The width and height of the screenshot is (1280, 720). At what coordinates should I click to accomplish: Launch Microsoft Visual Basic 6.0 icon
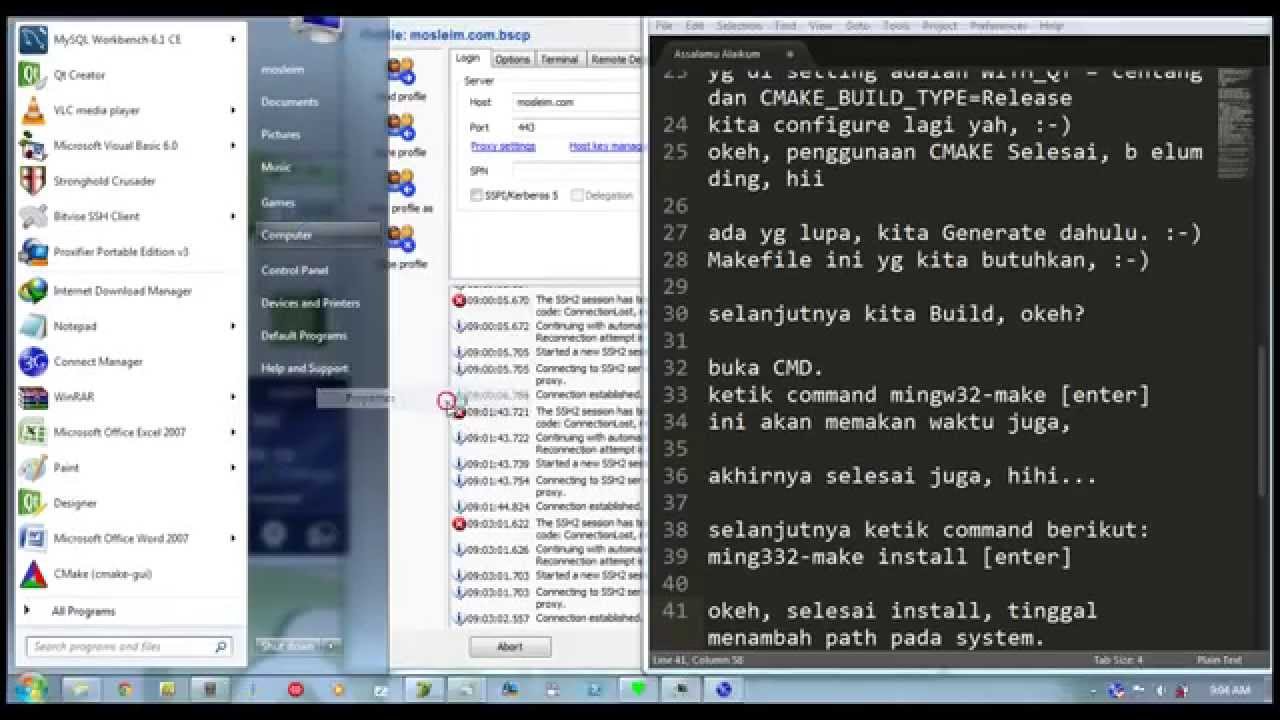click(33, 146)
